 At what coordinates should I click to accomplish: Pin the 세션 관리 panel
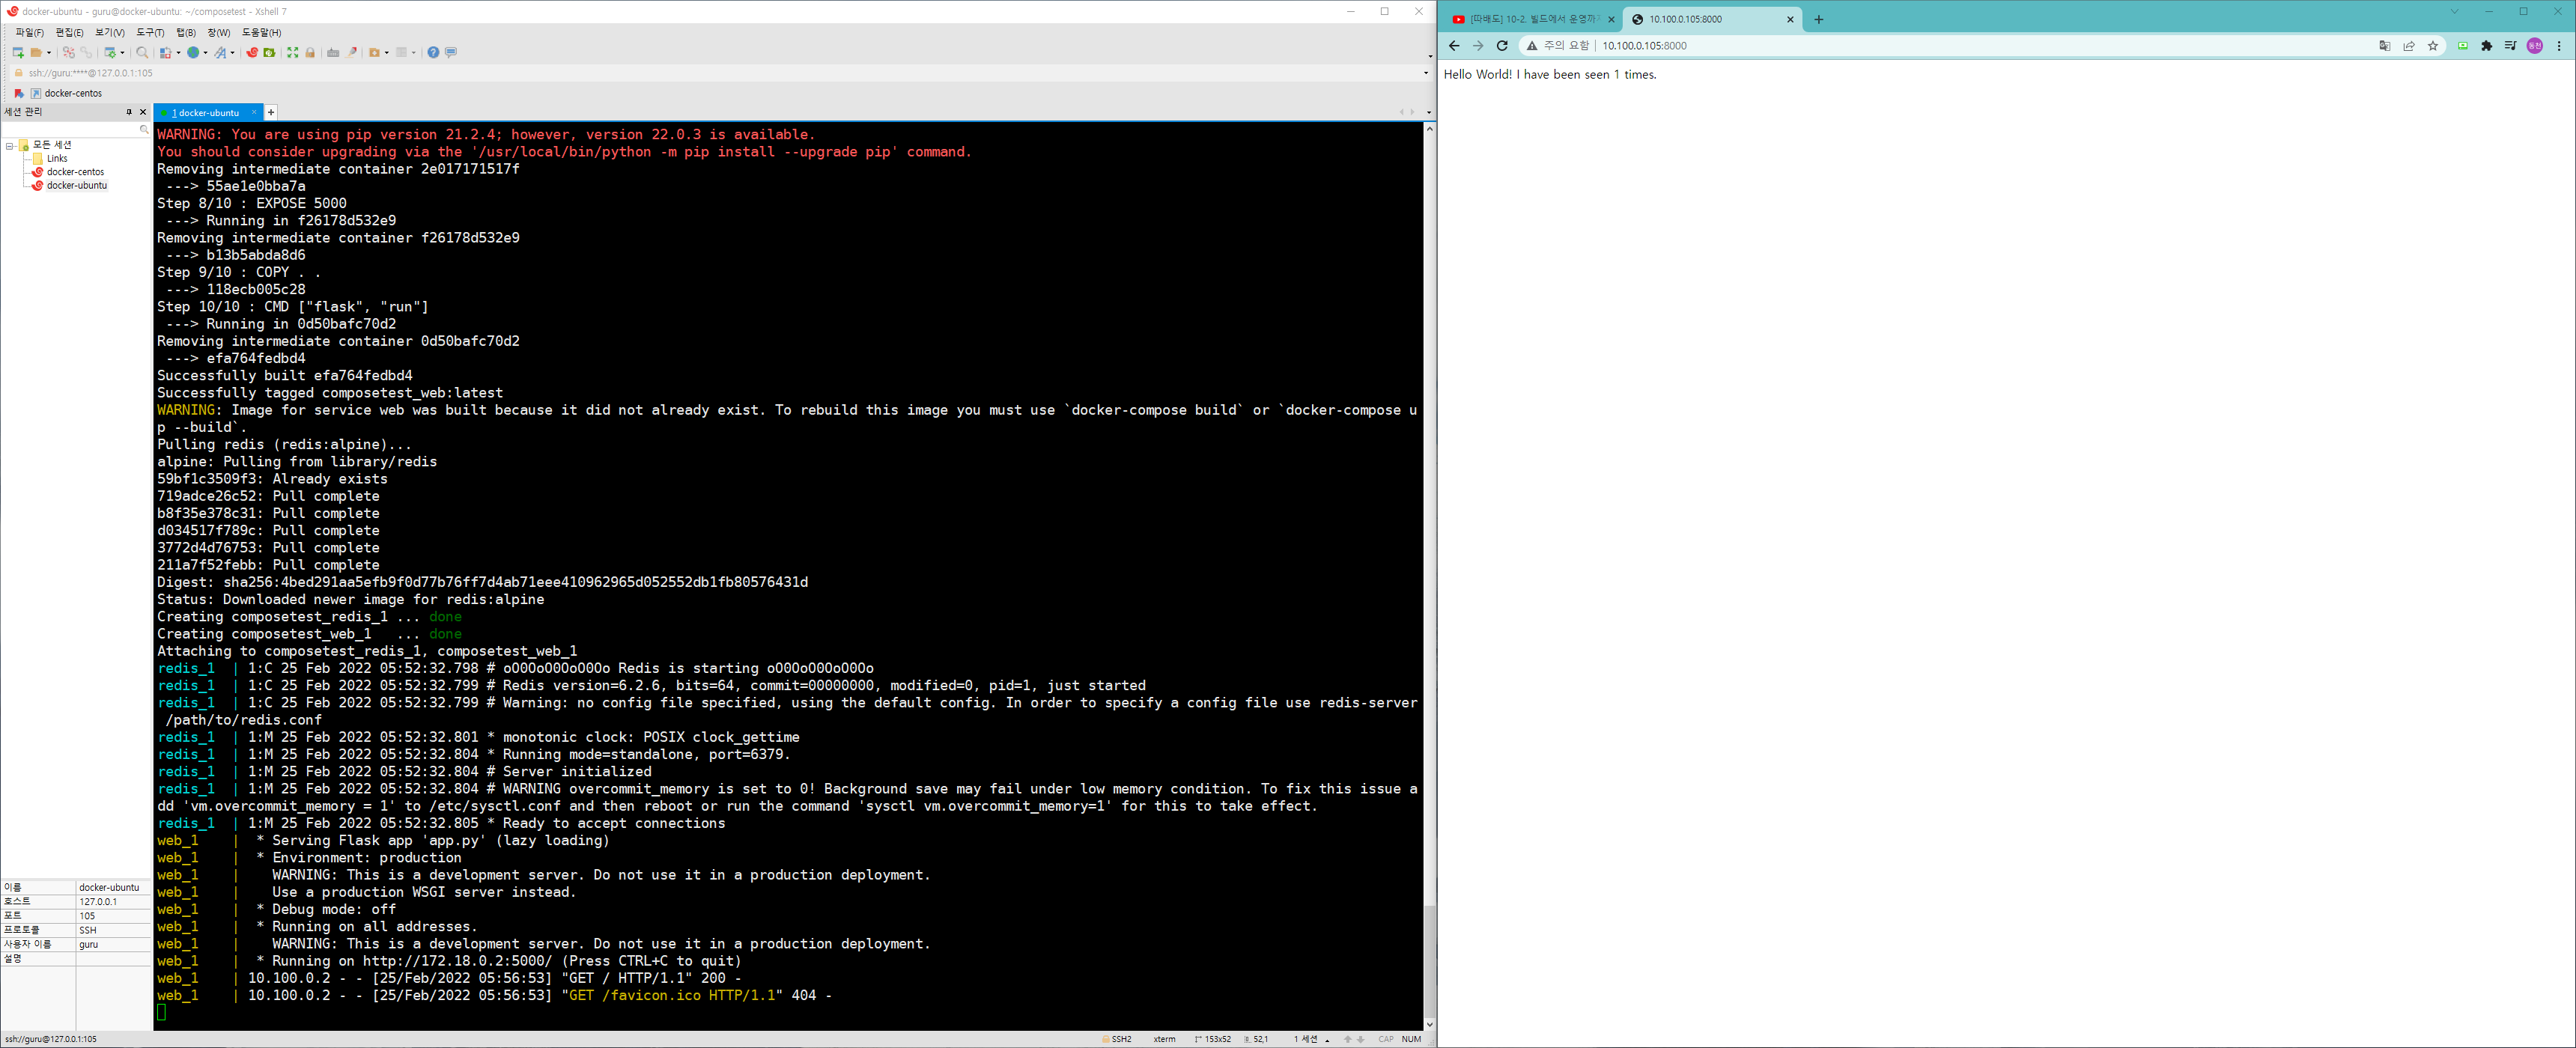pyautogui.click(x=129, y=112)
